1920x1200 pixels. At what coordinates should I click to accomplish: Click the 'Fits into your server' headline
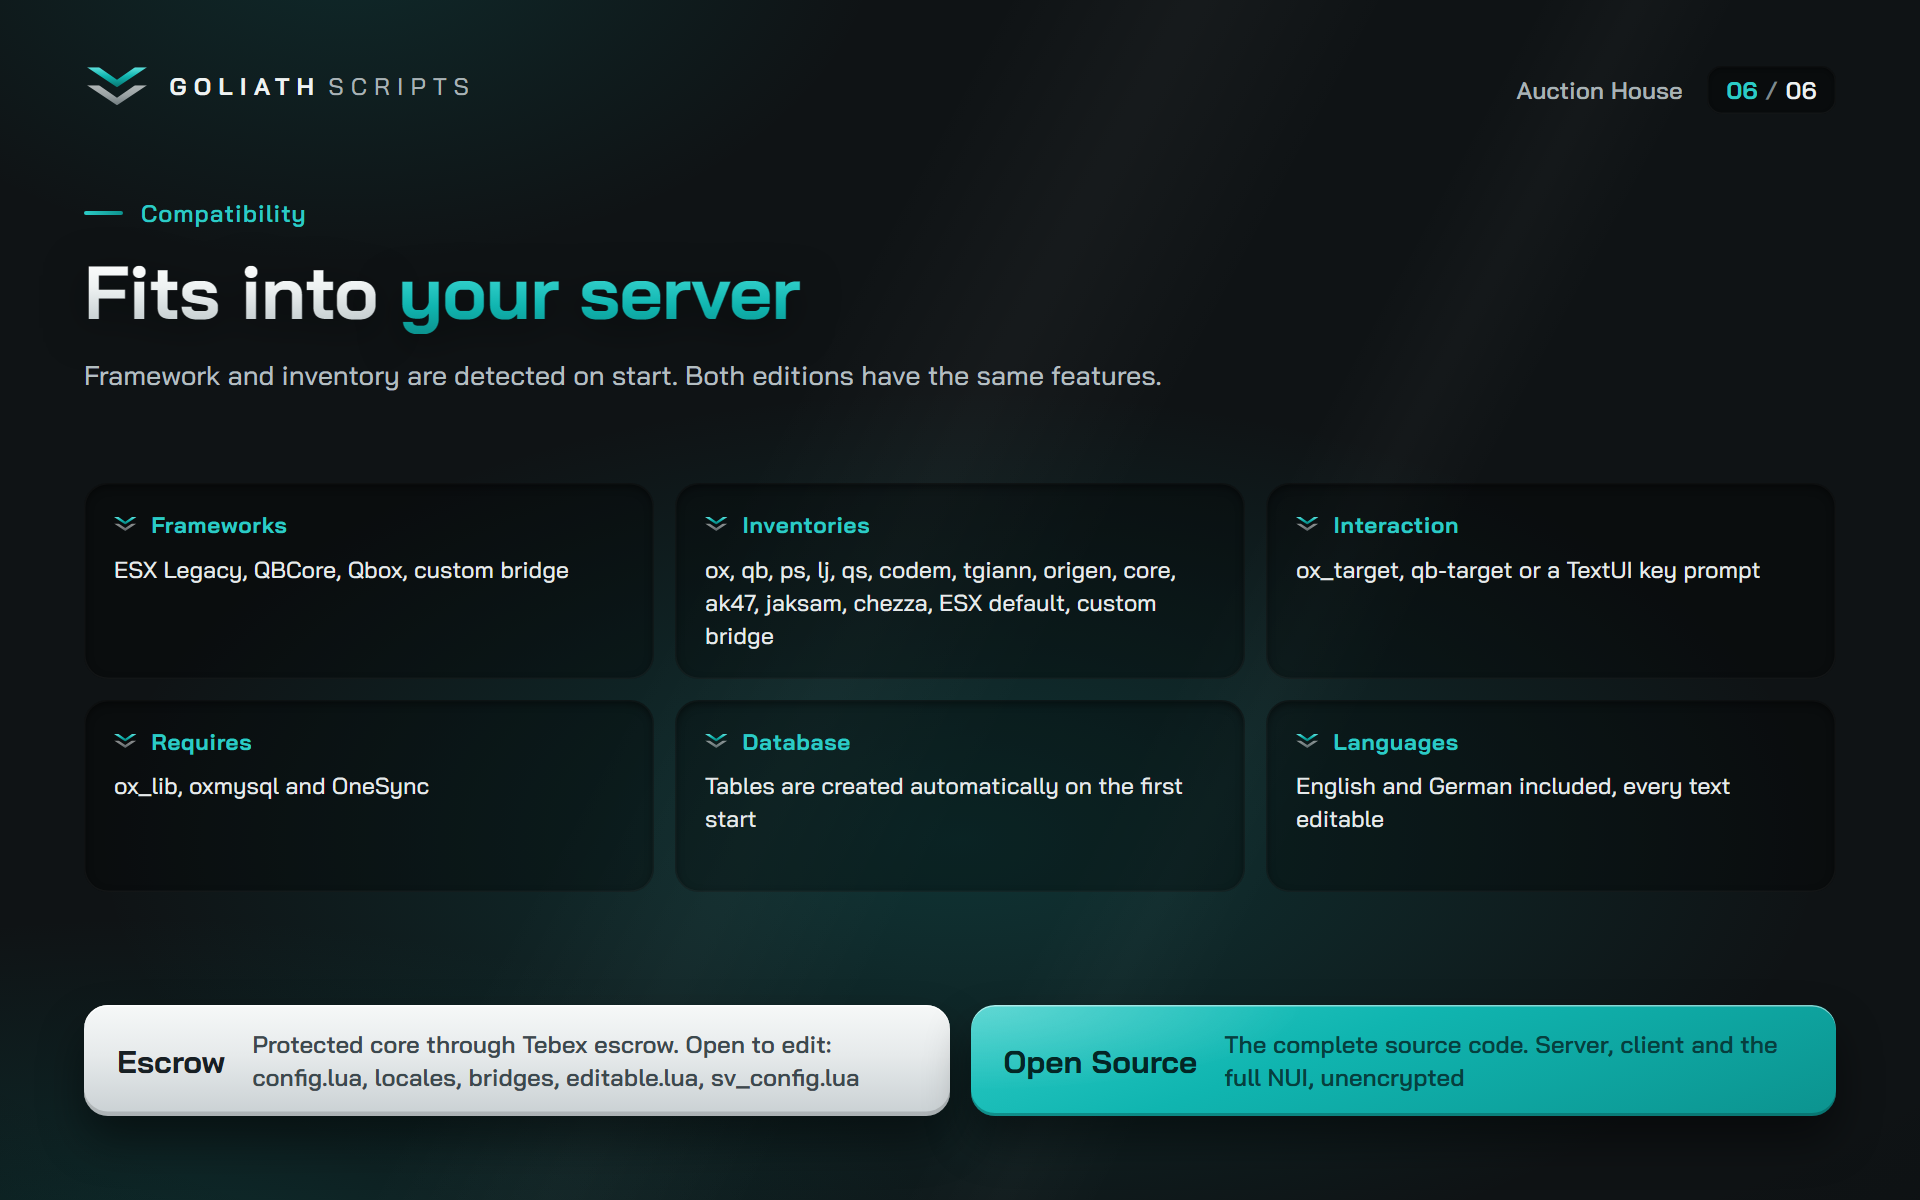[443, 295]
